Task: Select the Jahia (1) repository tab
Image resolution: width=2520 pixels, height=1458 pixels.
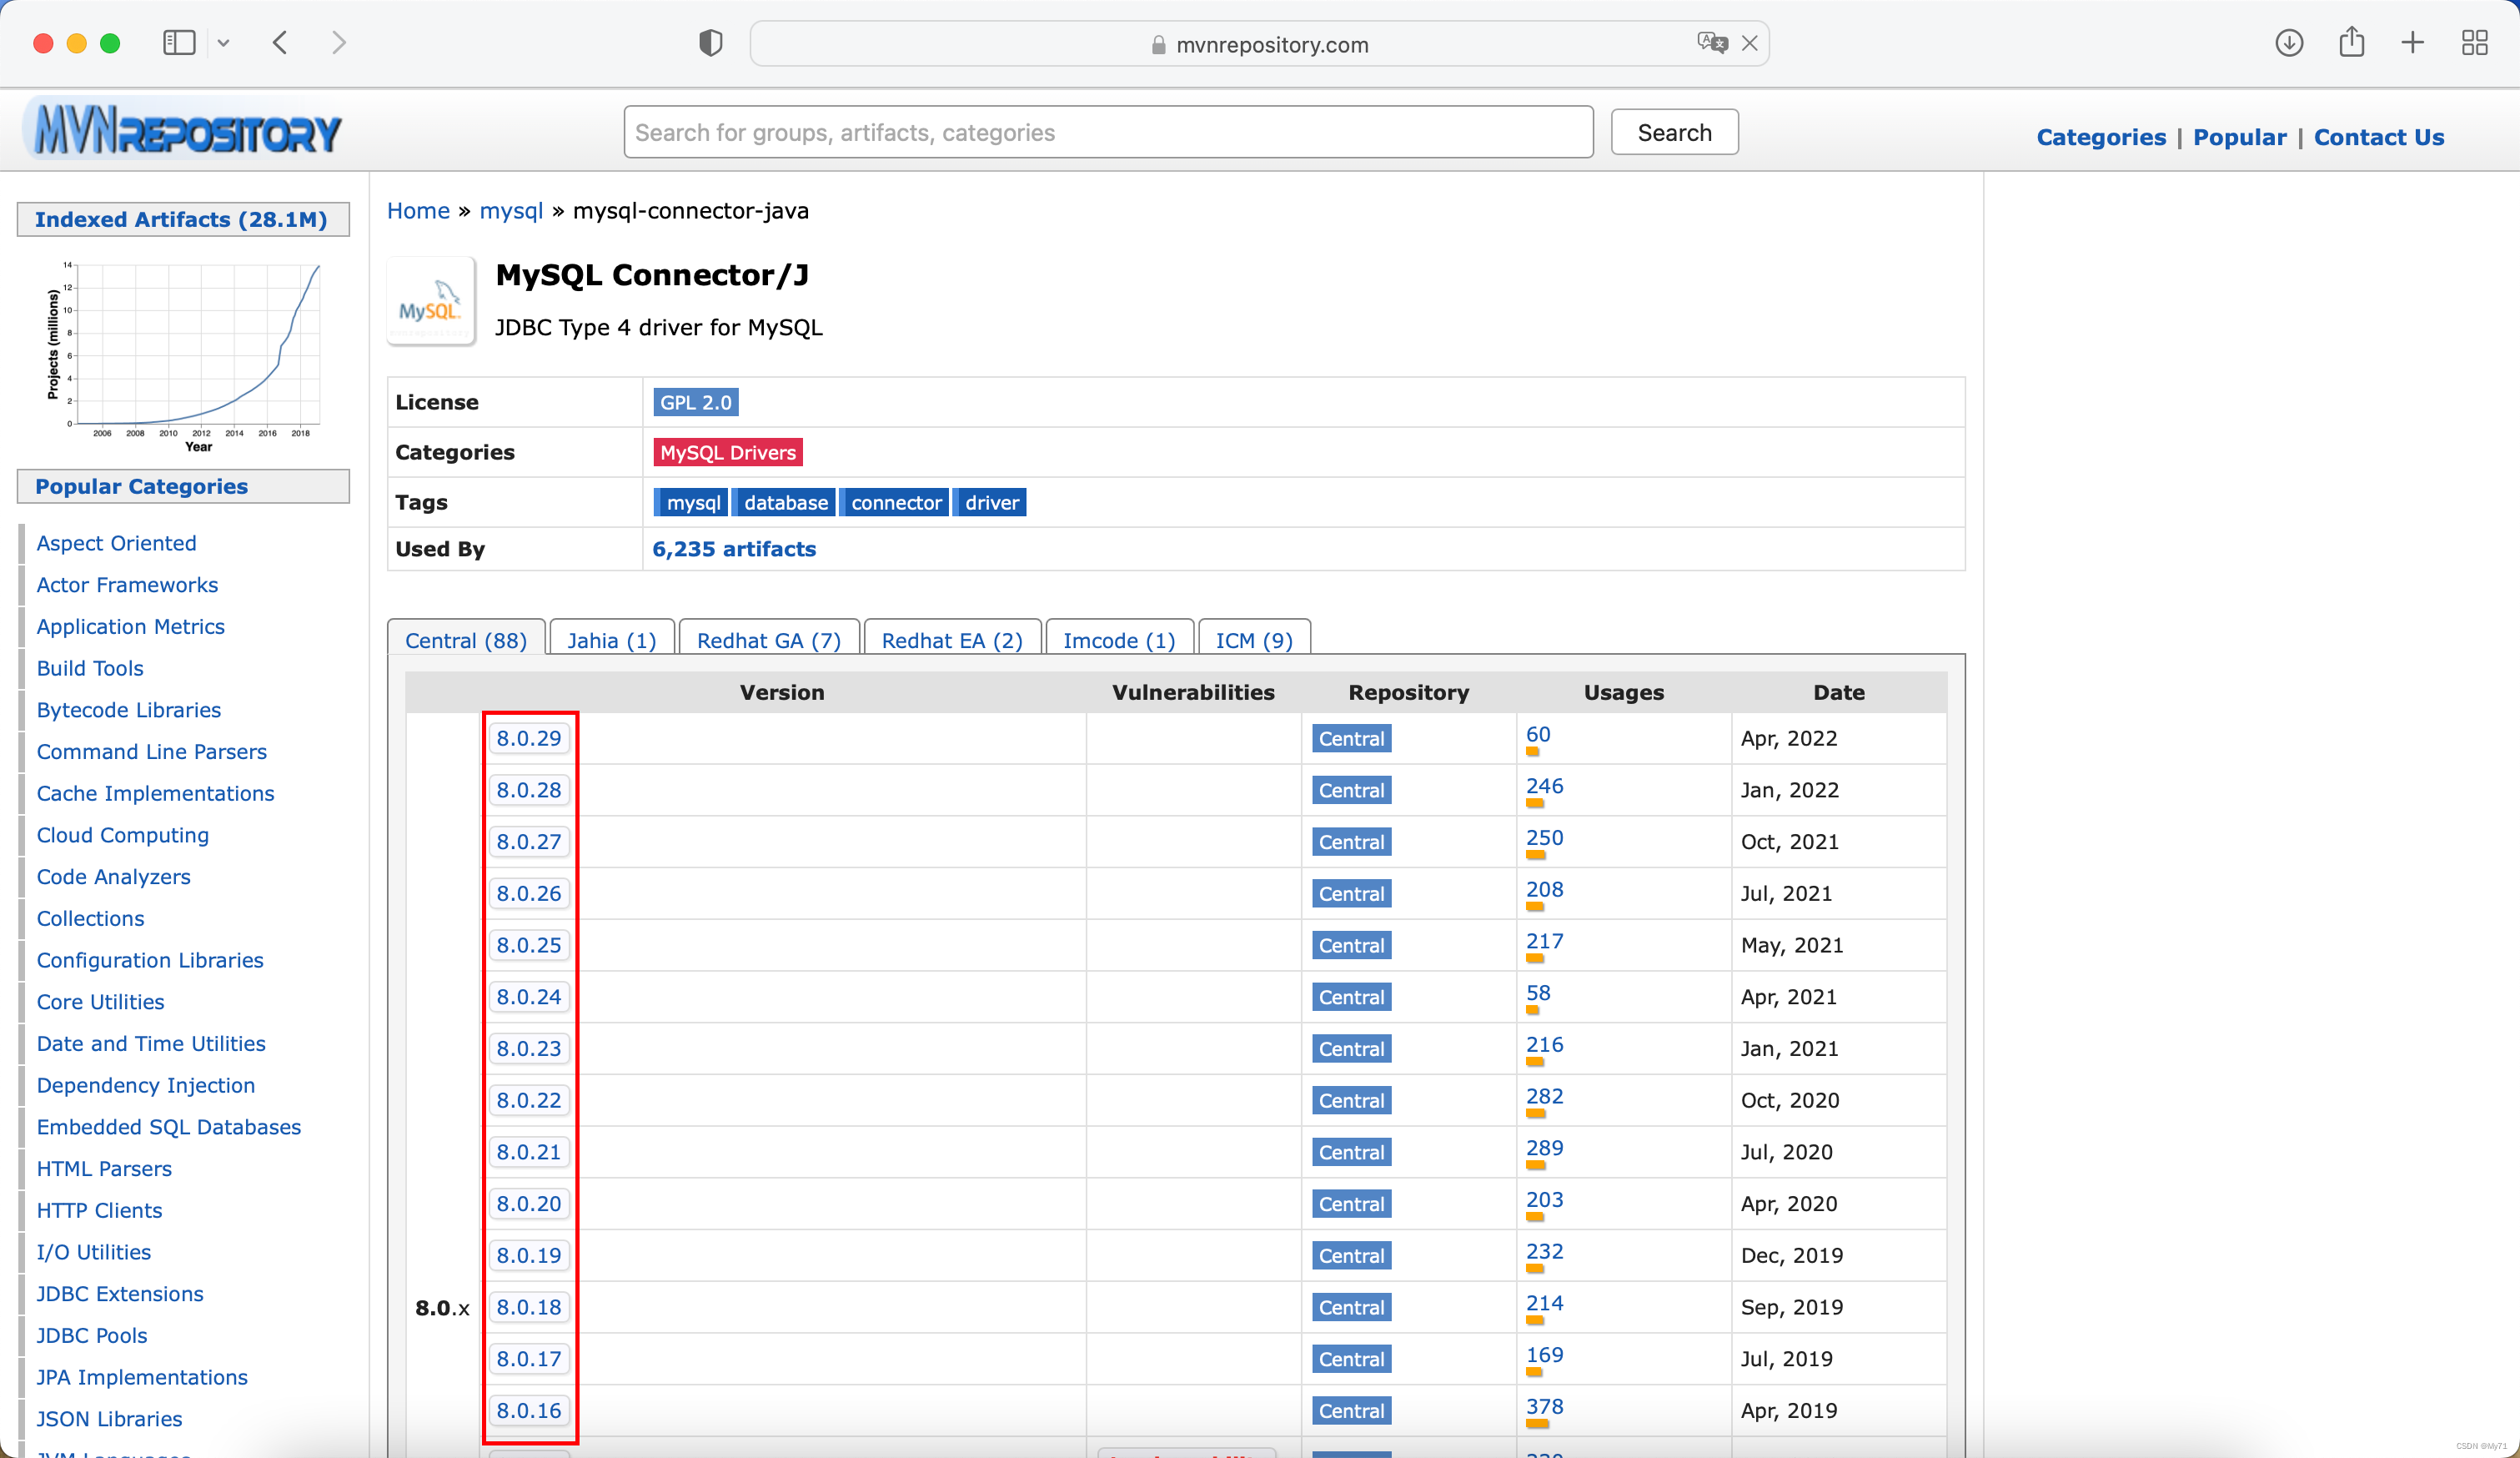Action: point(611,640)
